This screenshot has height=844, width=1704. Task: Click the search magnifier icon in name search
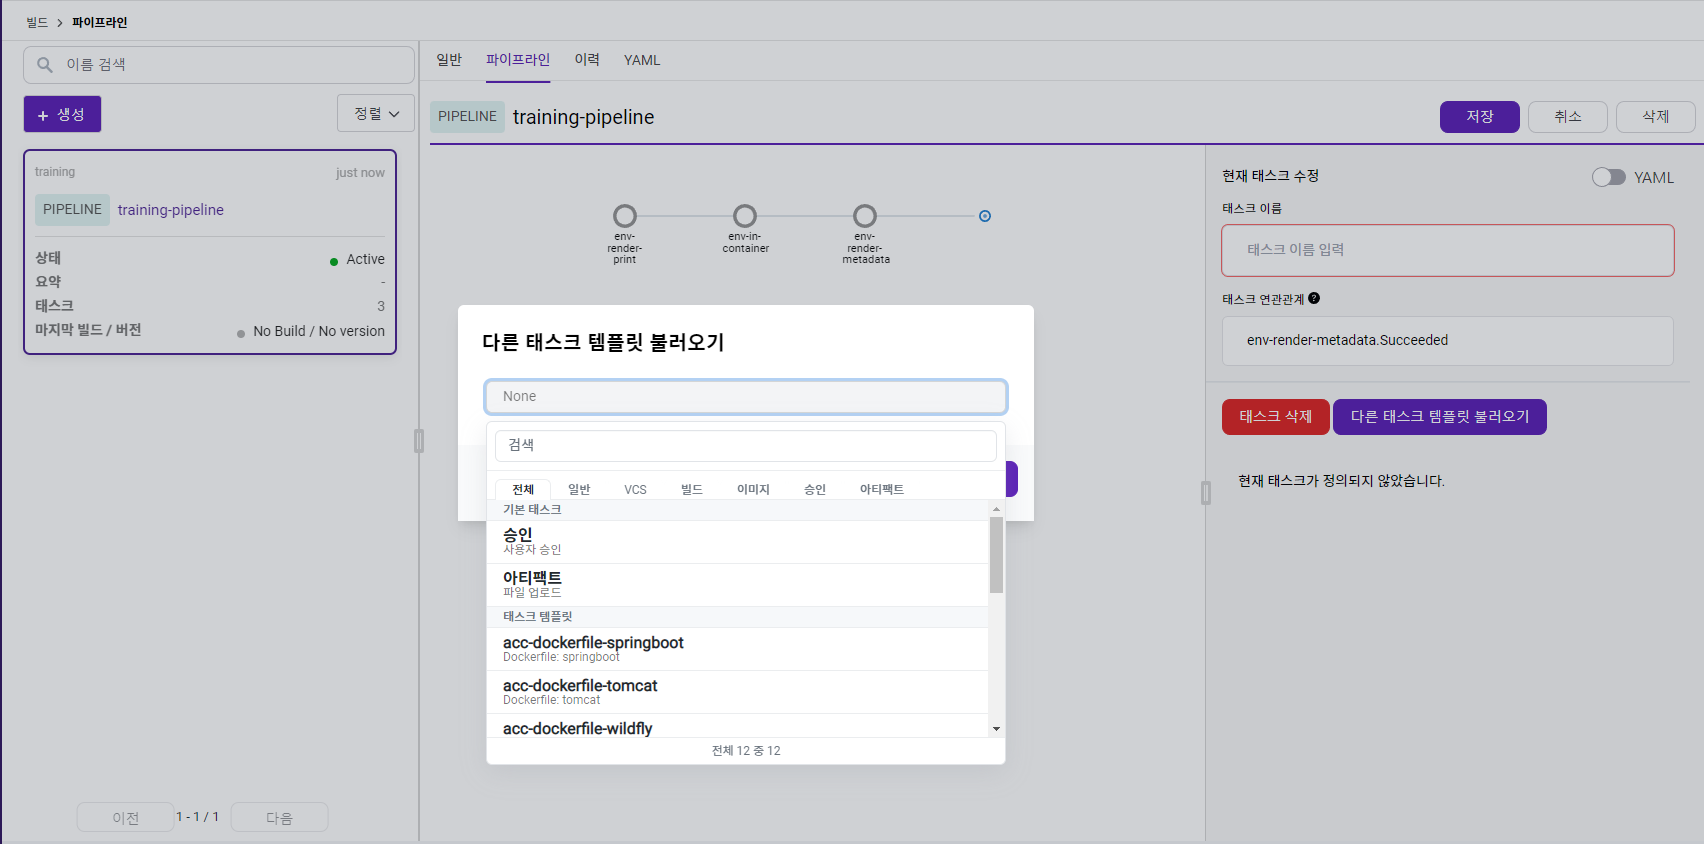coord(45,65)
